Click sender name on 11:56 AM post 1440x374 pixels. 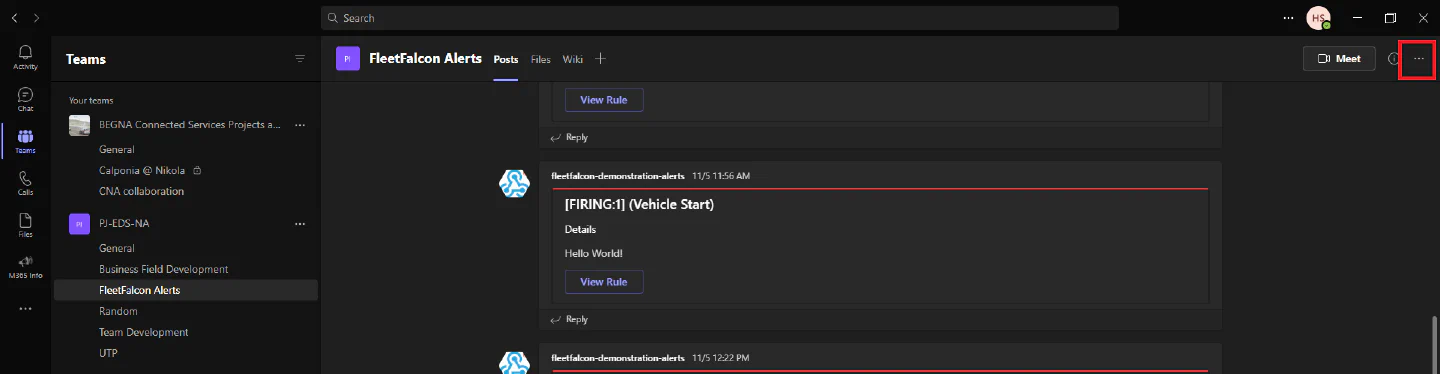(618, 176)
